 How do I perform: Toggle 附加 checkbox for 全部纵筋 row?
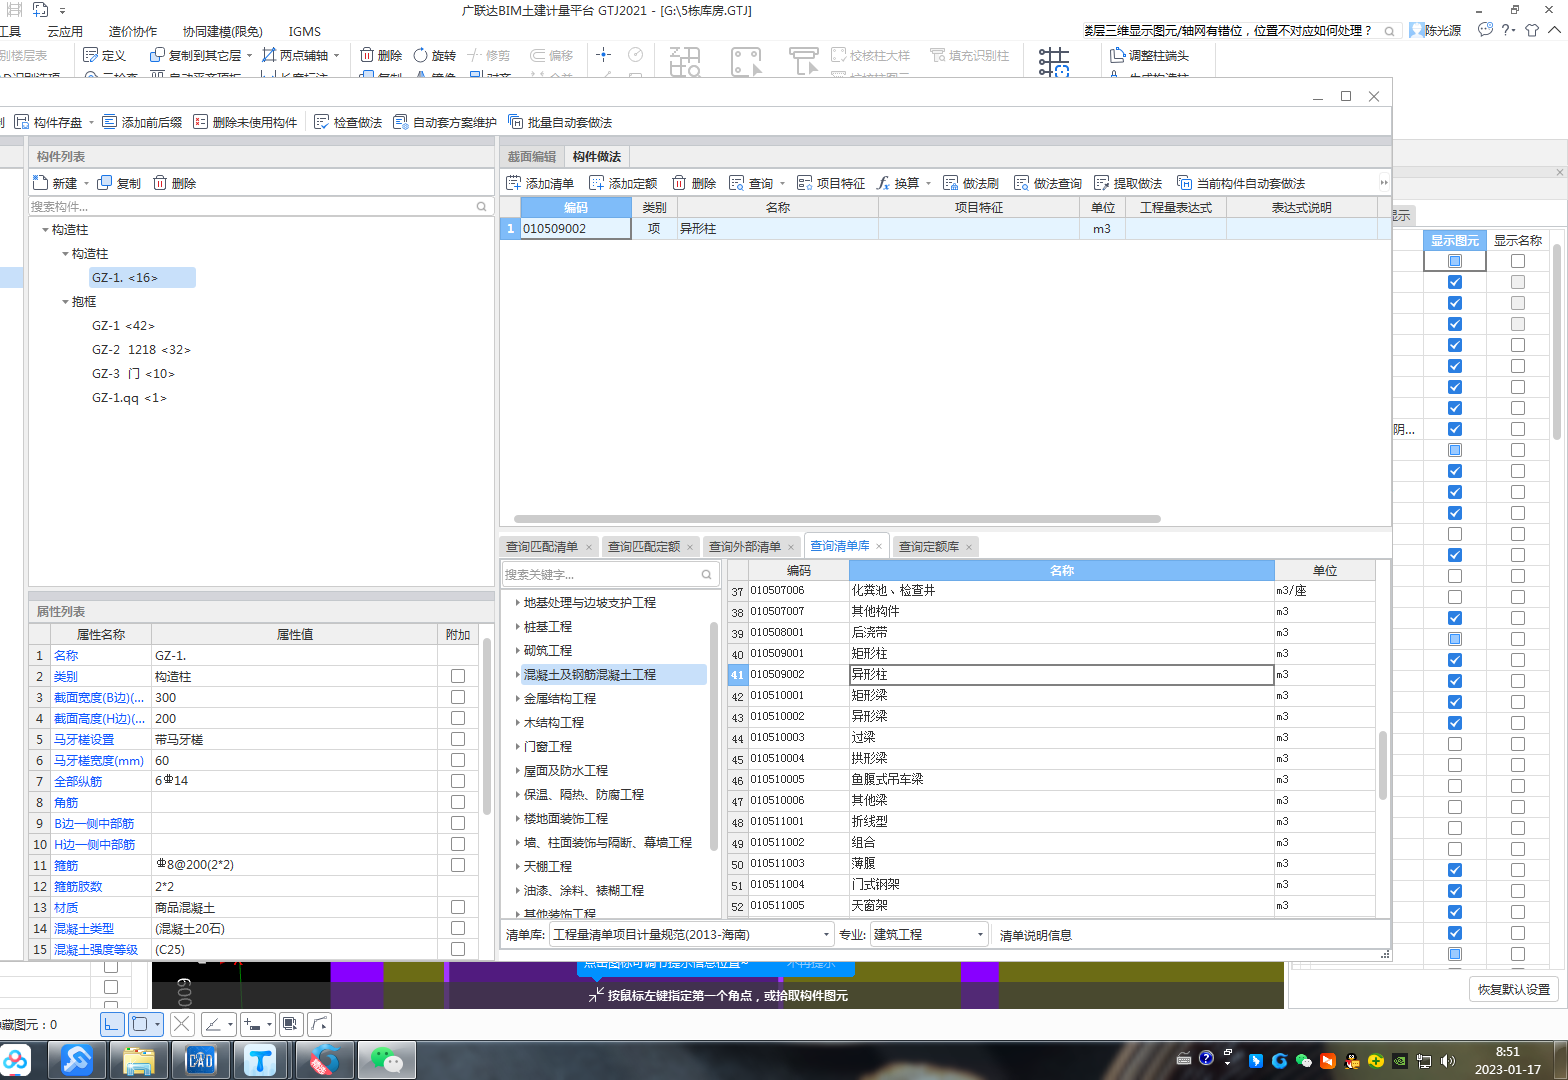click(458, 781)
